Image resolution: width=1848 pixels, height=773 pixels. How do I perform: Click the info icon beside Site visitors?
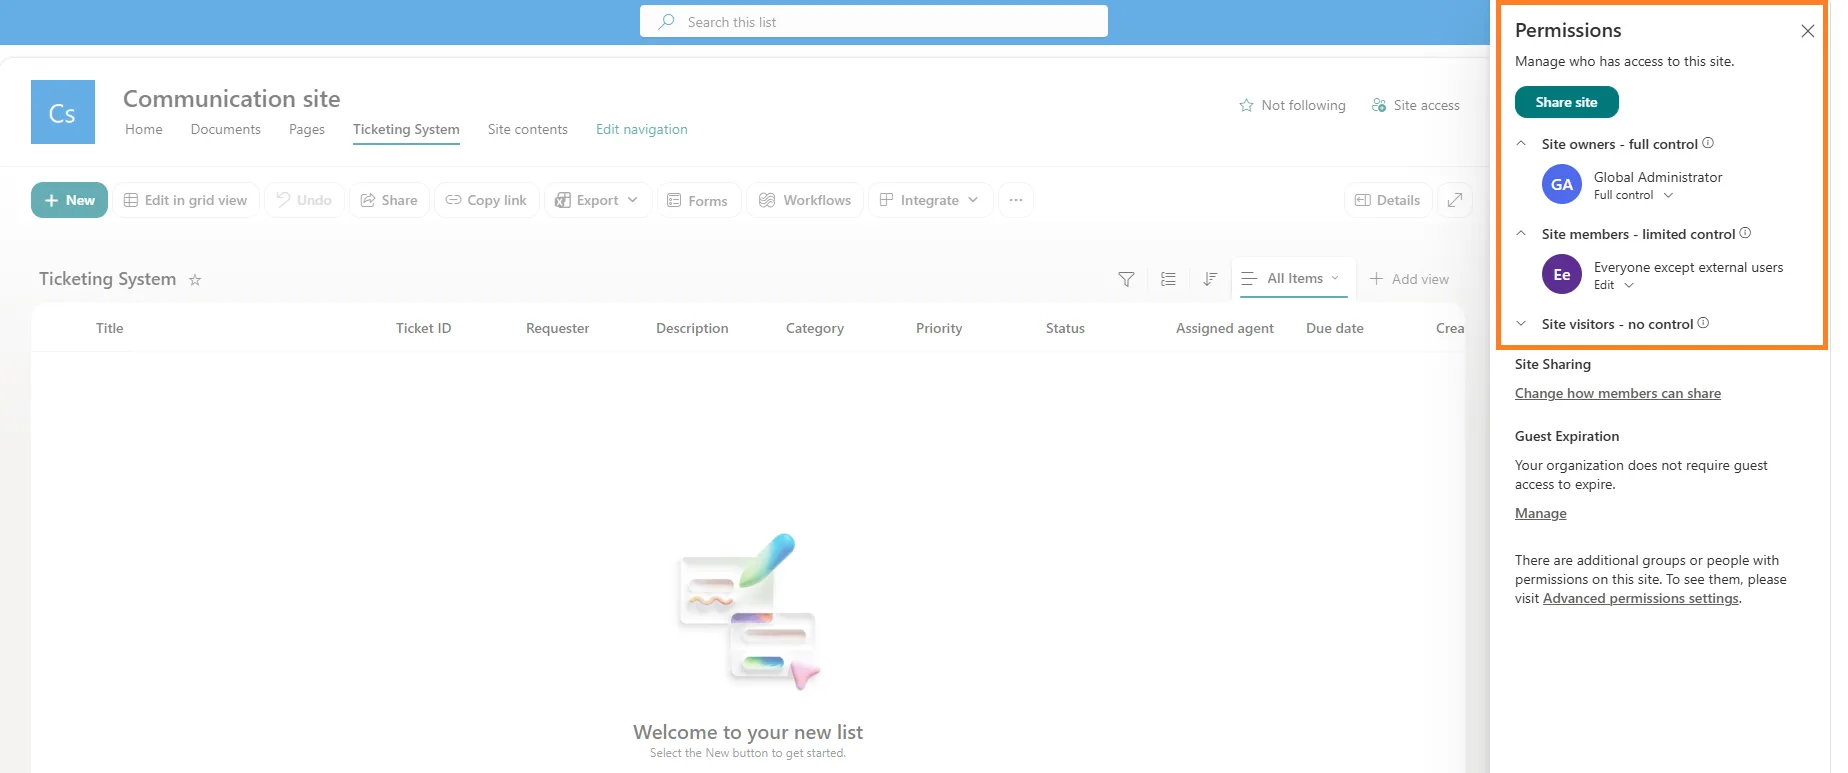(1703, 323)
